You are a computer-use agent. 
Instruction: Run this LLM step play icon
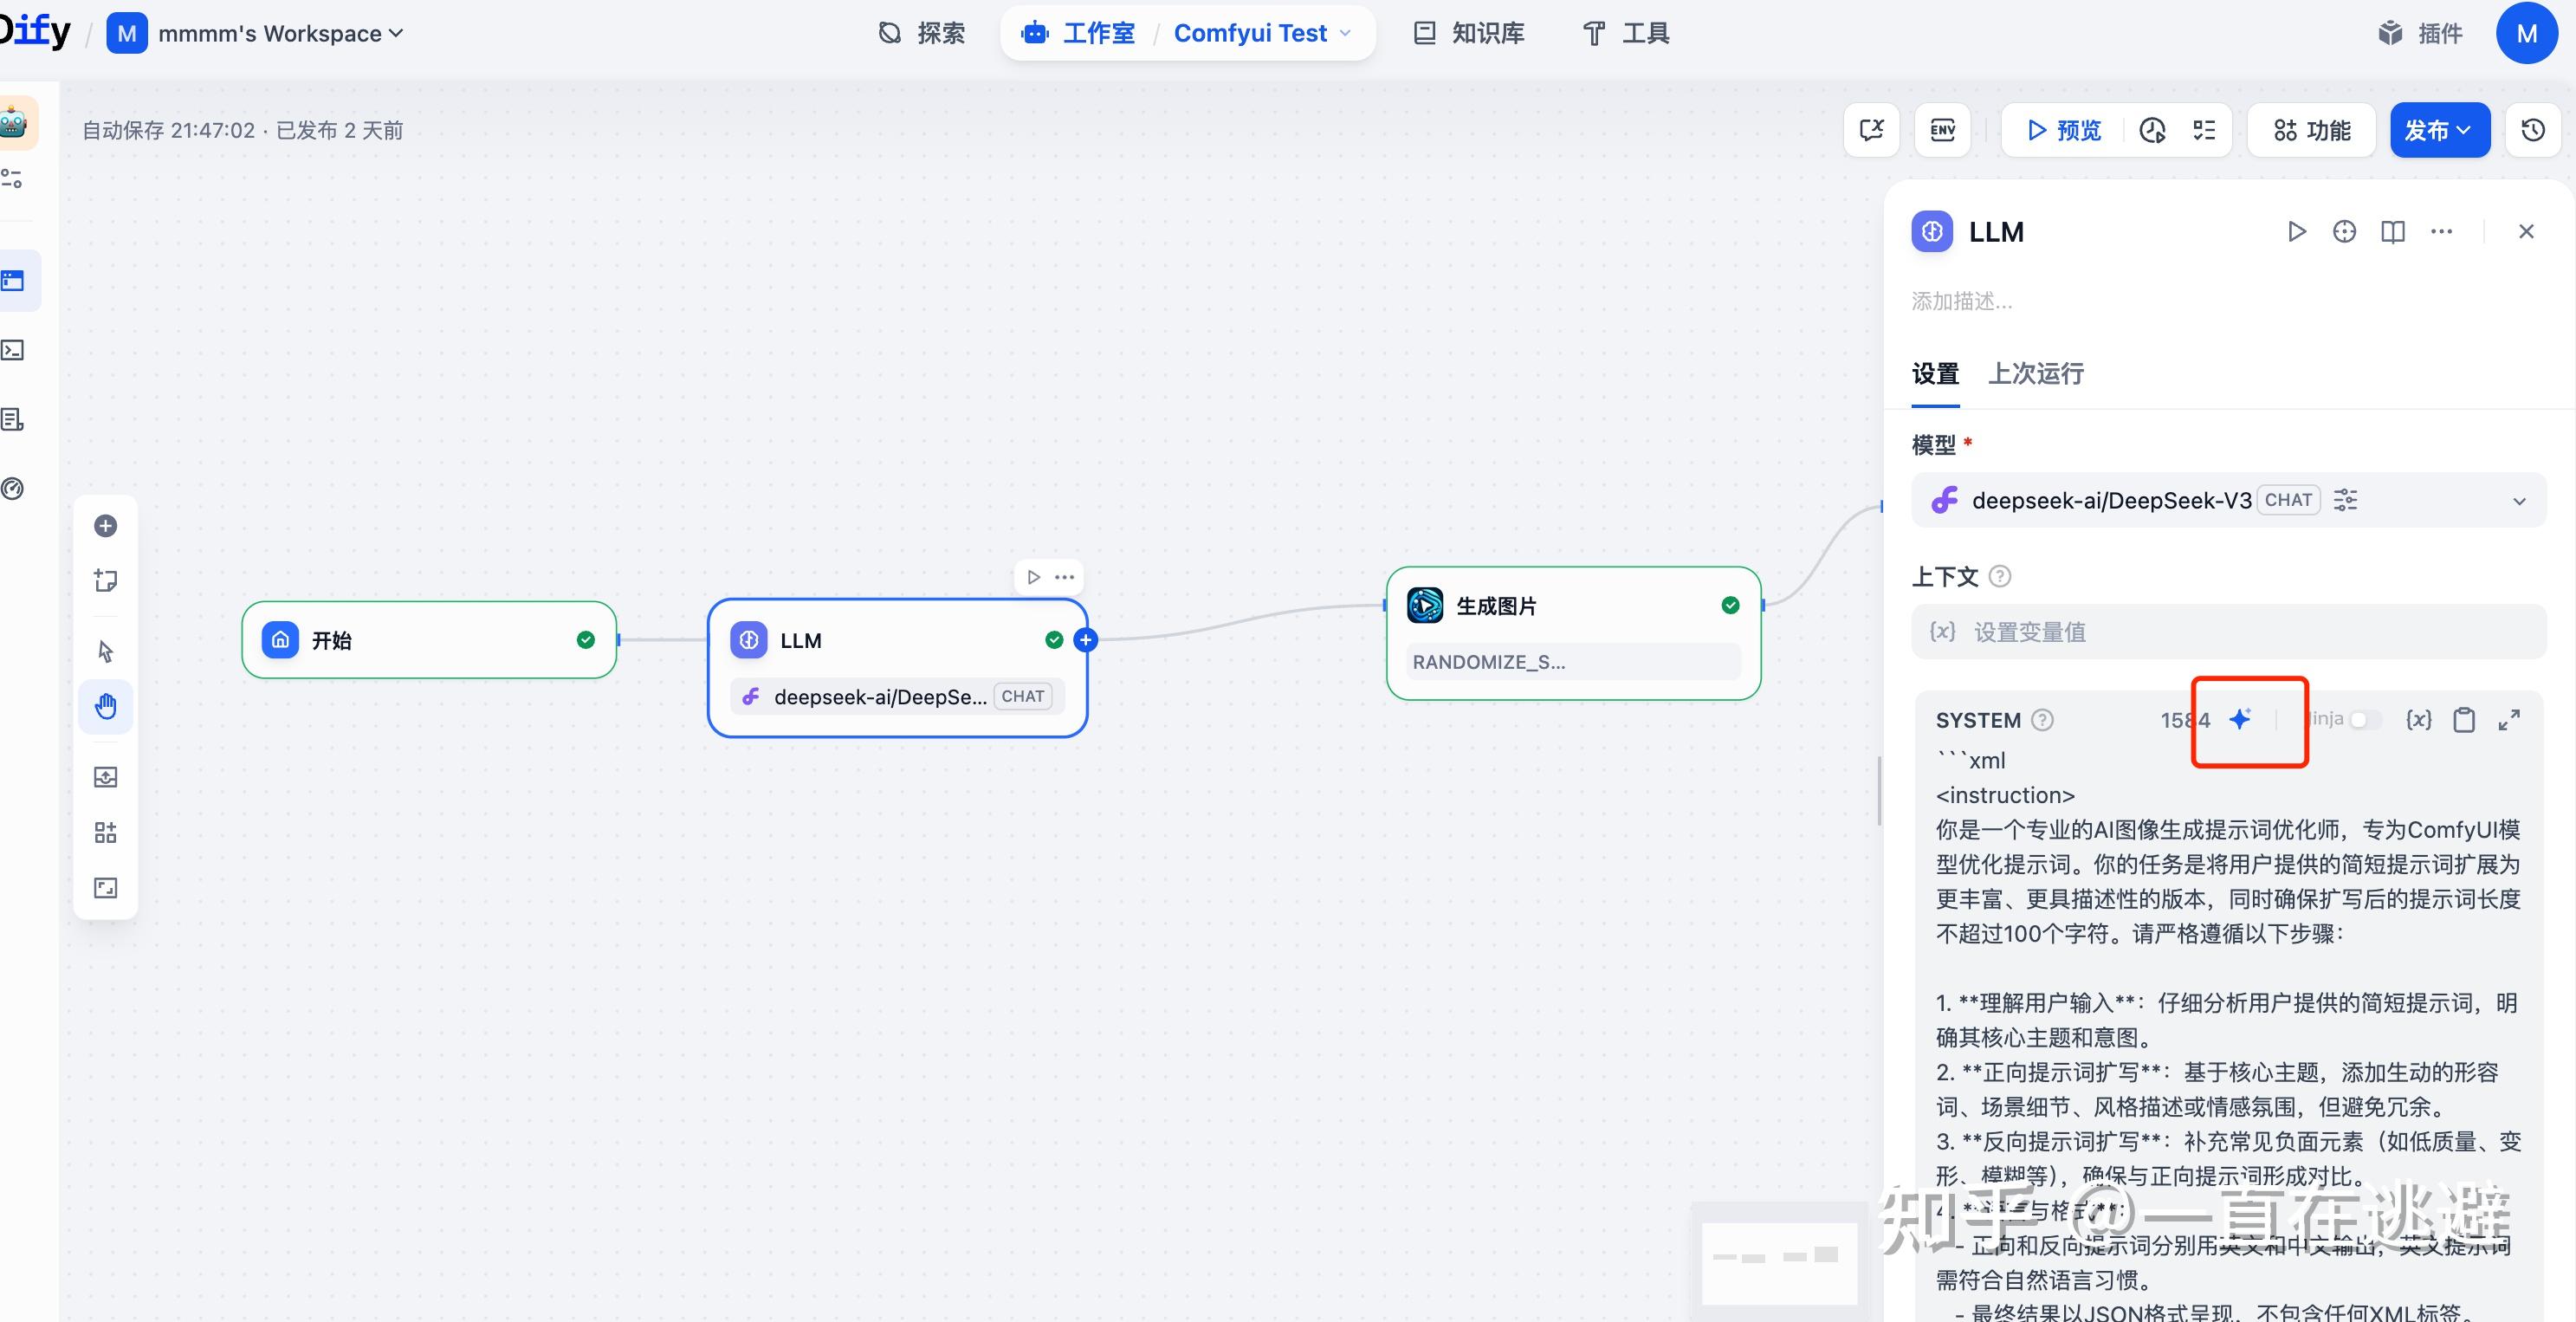tap(2296, 232)
